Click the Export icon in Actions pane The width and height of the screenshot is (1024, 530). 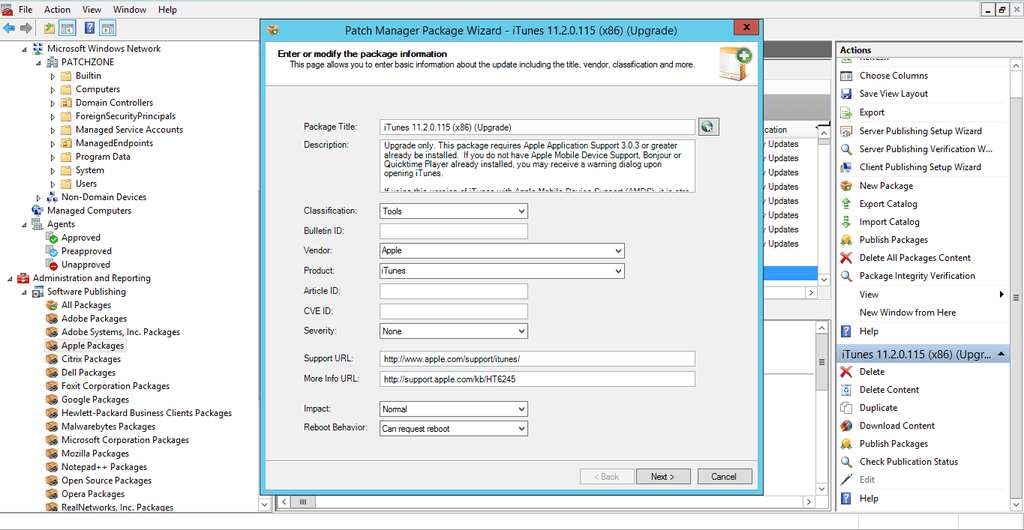click(x=846, y=112)
